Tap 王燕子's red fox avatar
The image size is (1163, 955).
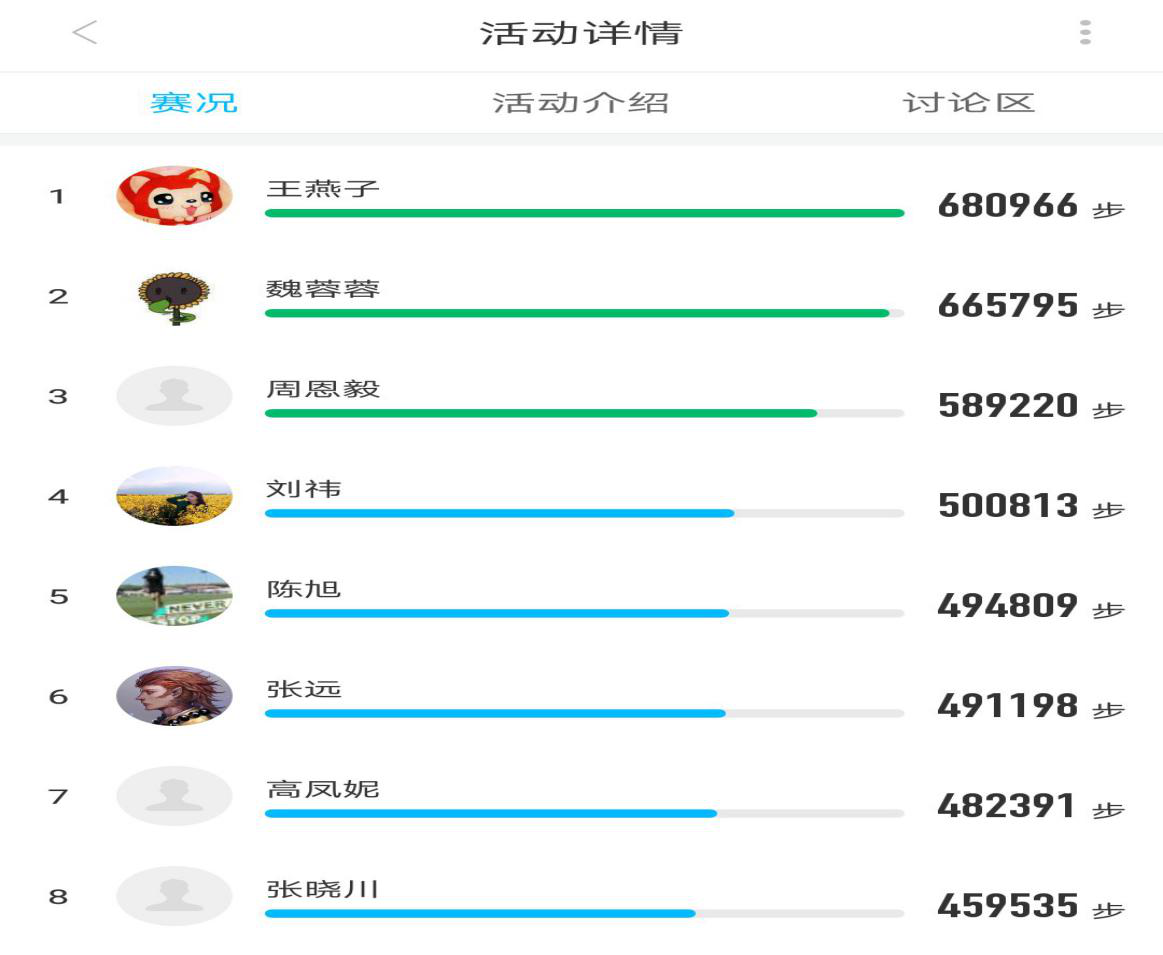pyautogui.click(x=174, y=196)
